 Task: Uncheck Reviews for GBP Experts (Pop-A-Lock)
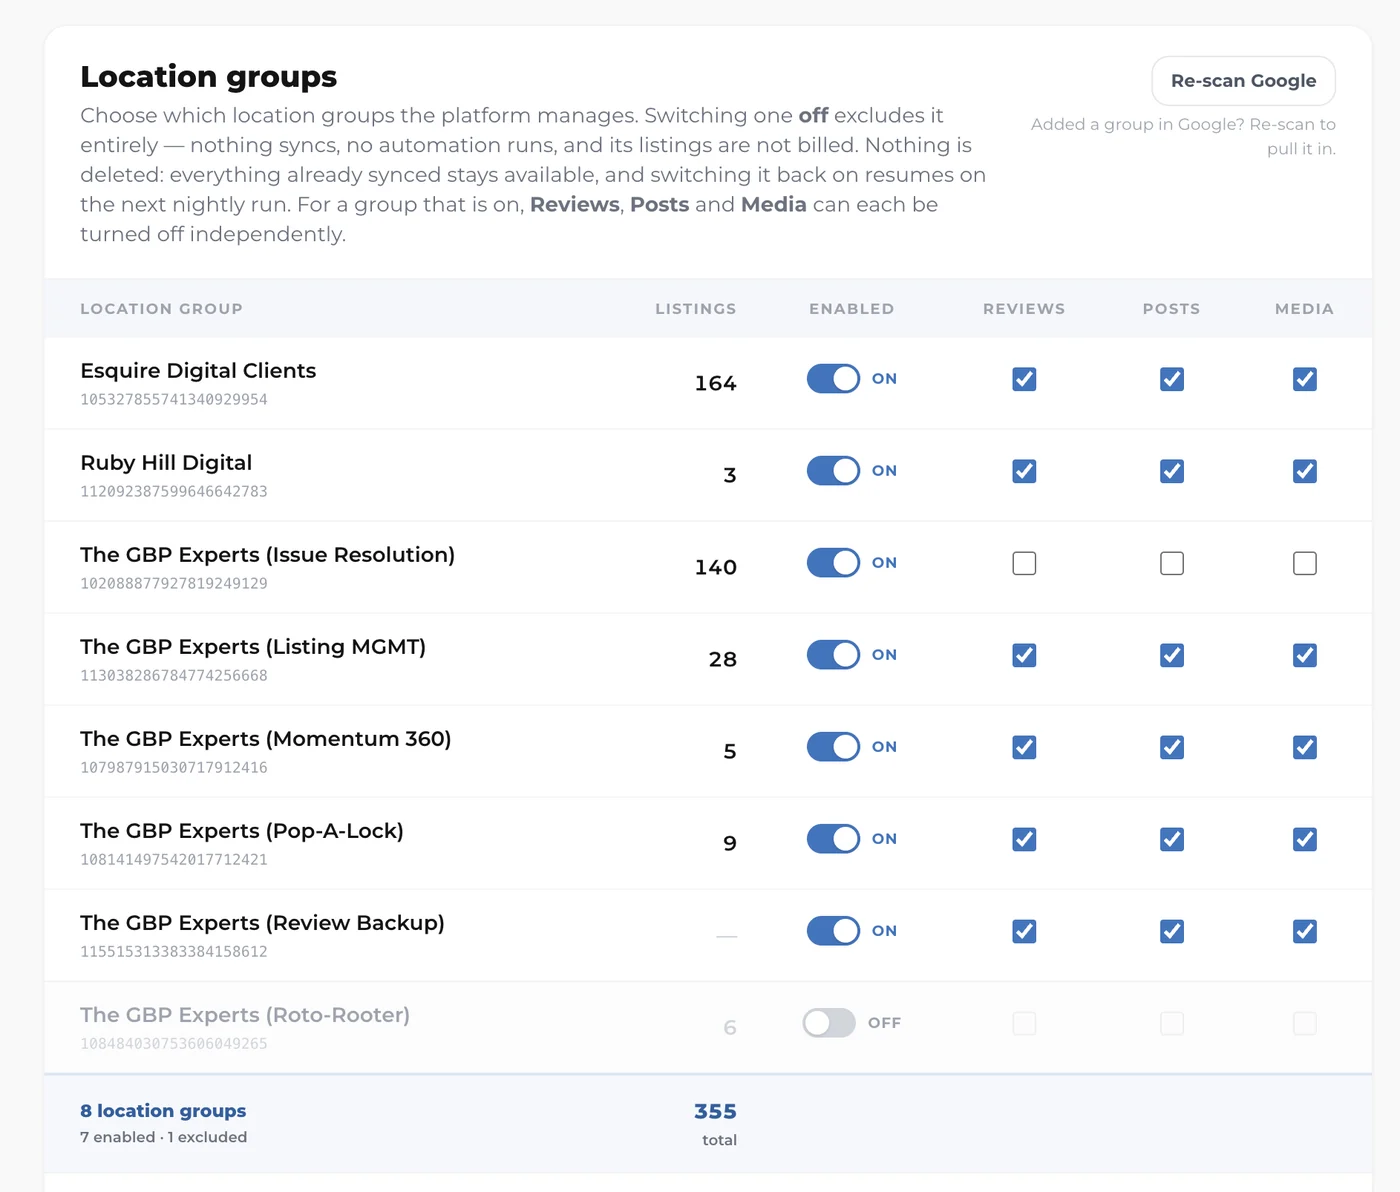1024,839
